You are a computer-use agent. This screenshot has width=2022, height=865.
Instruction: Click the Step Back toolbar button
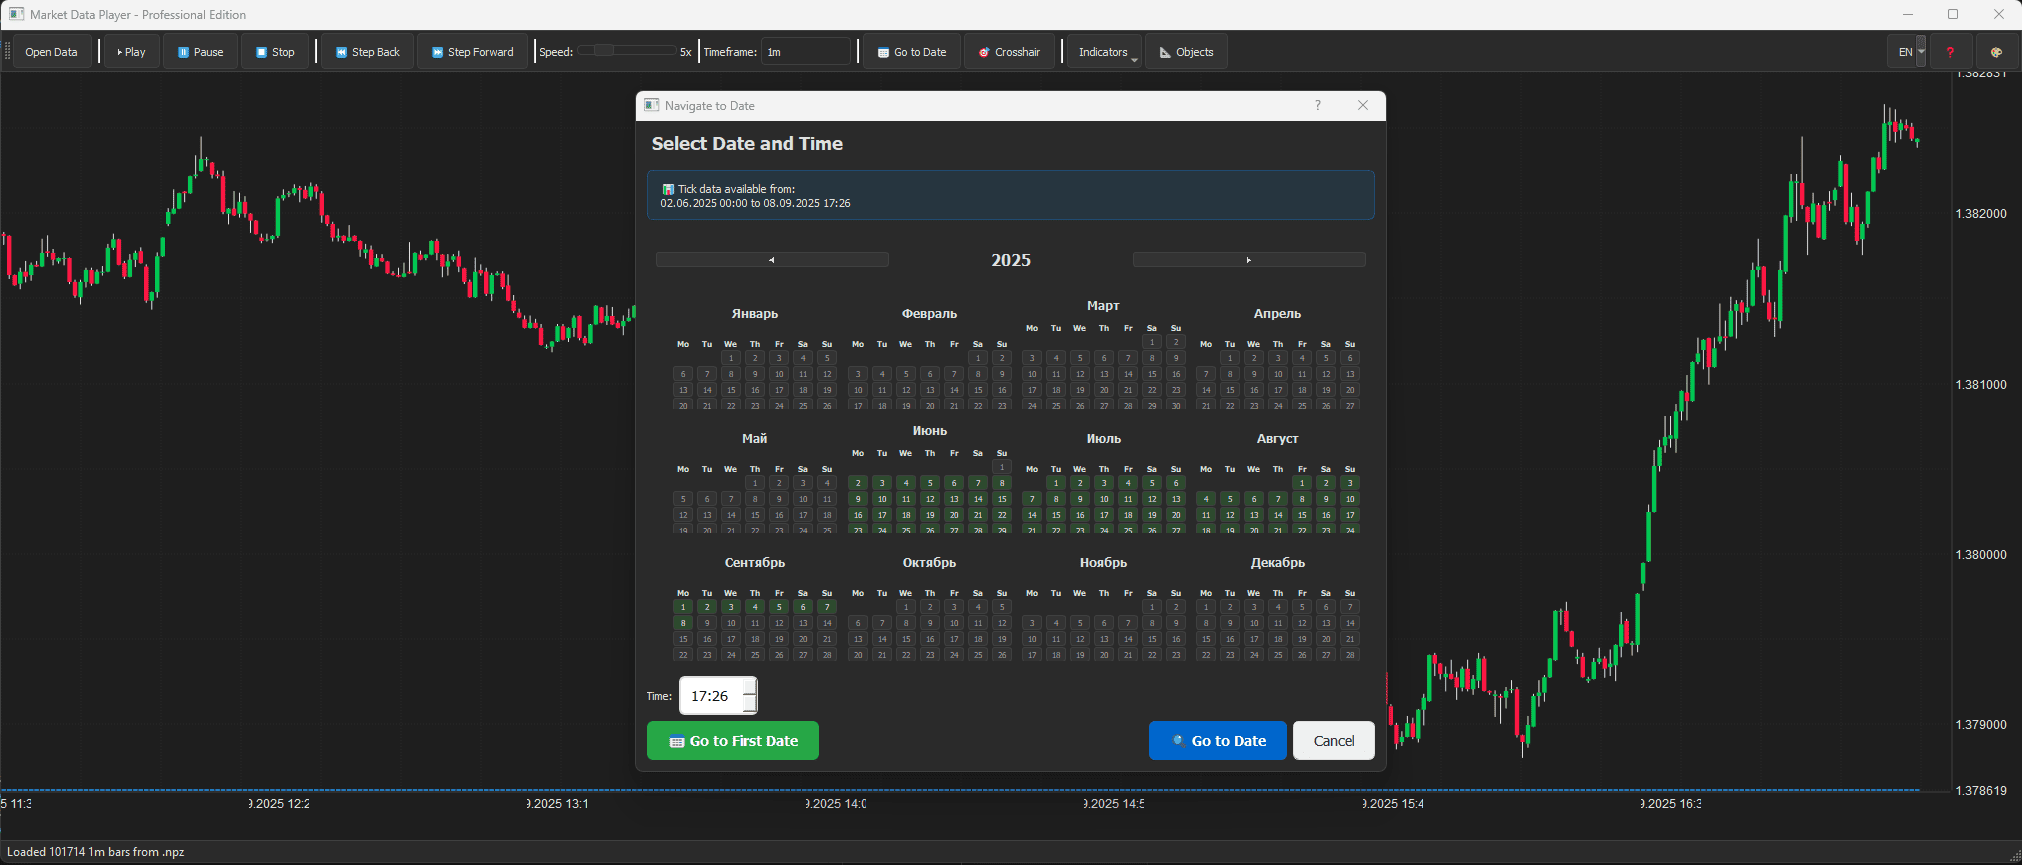pos(367,52)
